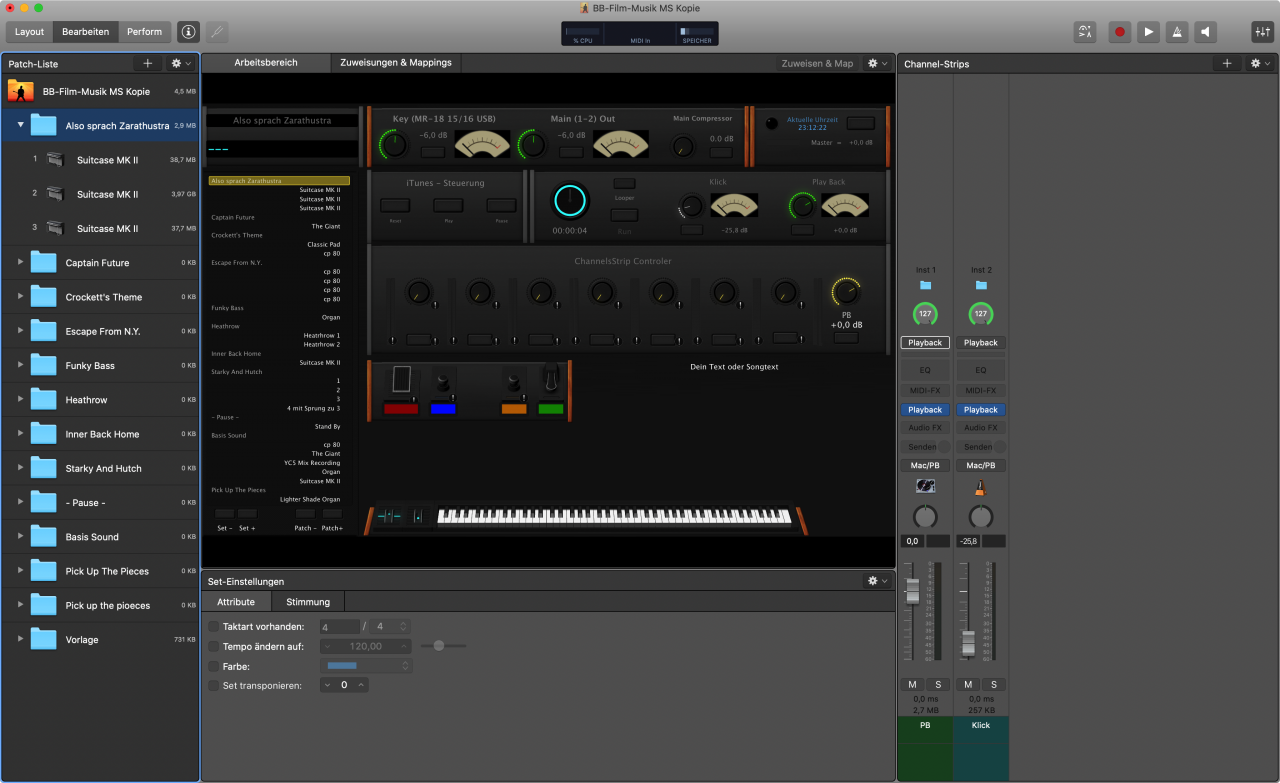This screenshot has height=783, width=1280.
Task: Toggle the Farbe checkbox
Action: tap(214, 666)
